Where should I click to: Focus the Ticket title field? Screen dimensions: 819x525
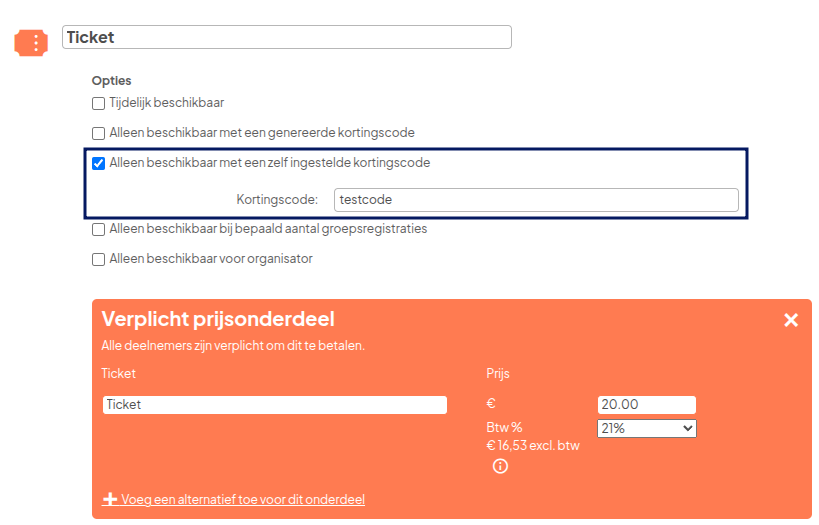tap(286, 37)
